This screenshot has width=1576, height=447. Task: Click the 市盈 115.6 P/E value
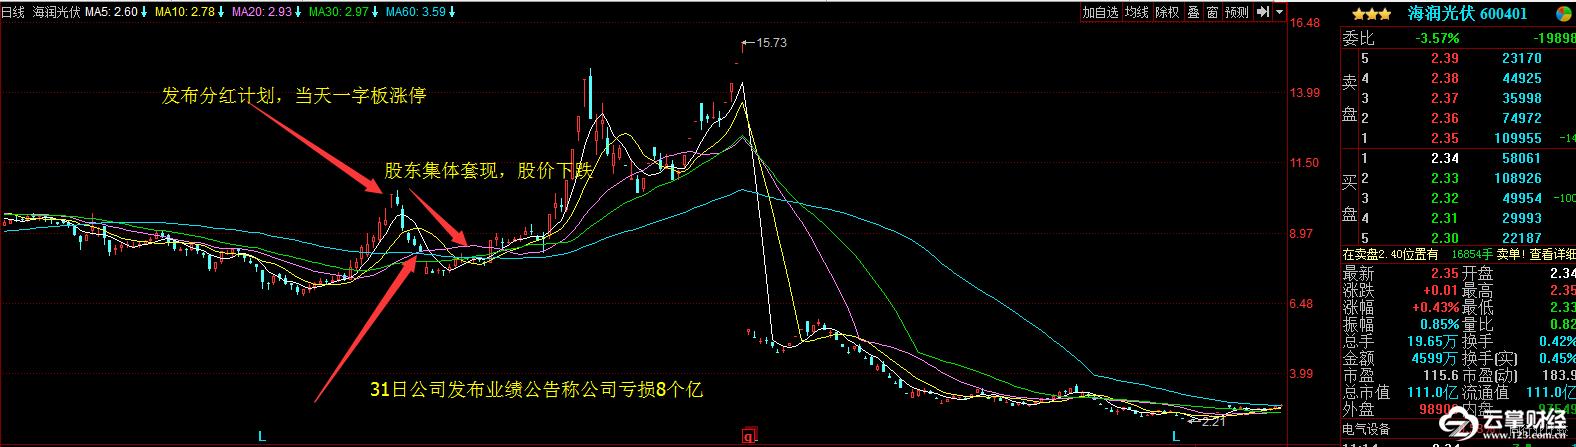click(1440, 376)
